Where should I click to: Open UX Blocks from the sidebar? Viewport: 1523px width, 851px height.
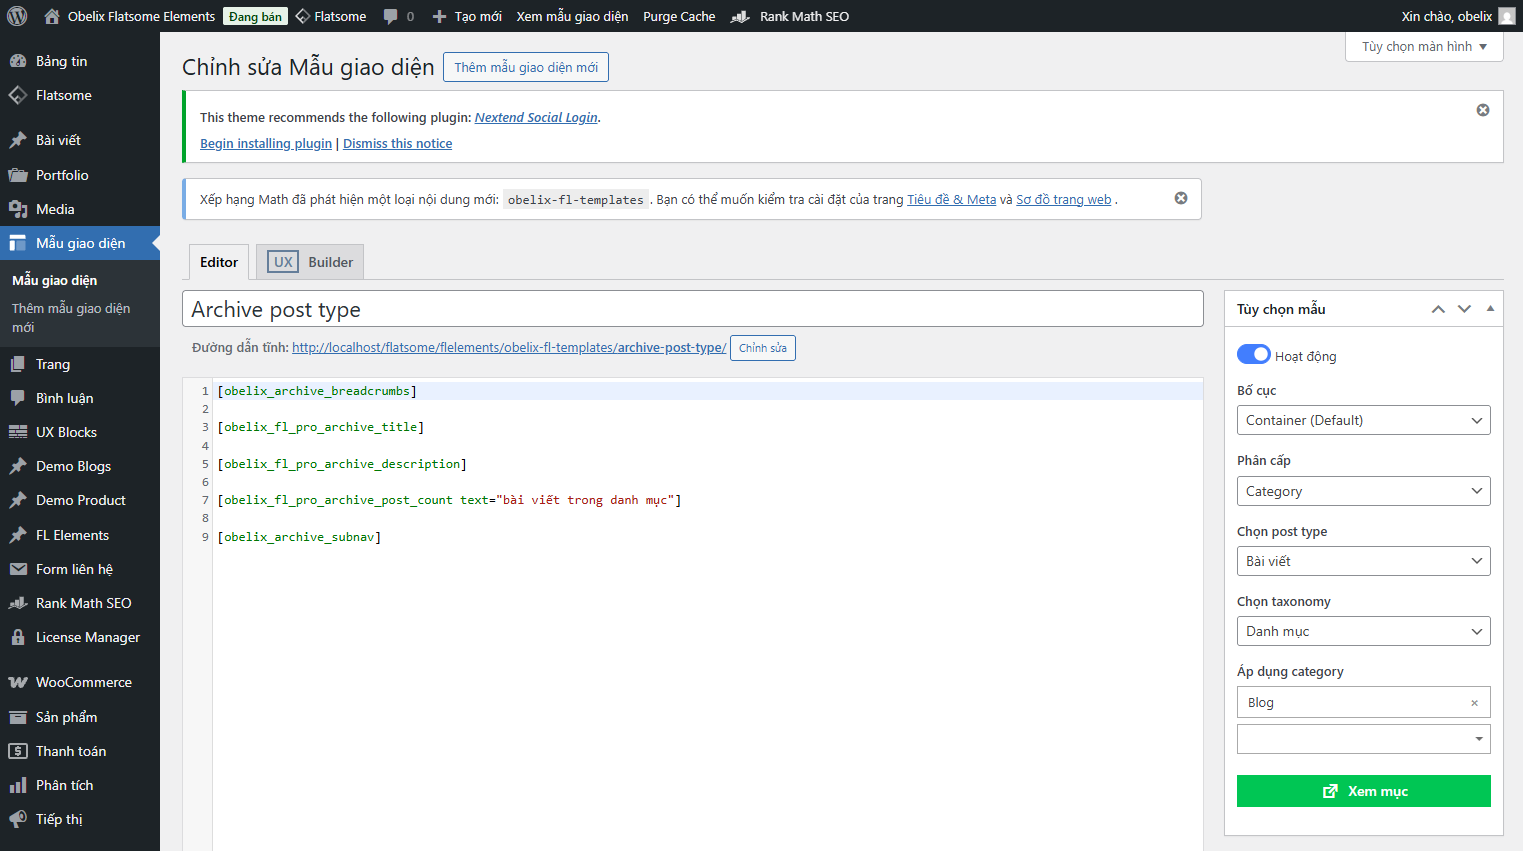click(x=66, y=432)
